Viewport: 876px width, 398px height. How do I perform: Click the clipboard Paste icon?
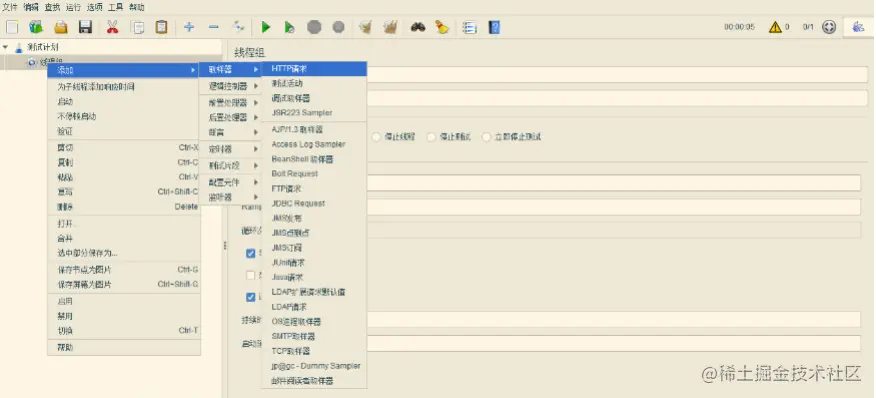pyautogui.click(x=161, y=27)
